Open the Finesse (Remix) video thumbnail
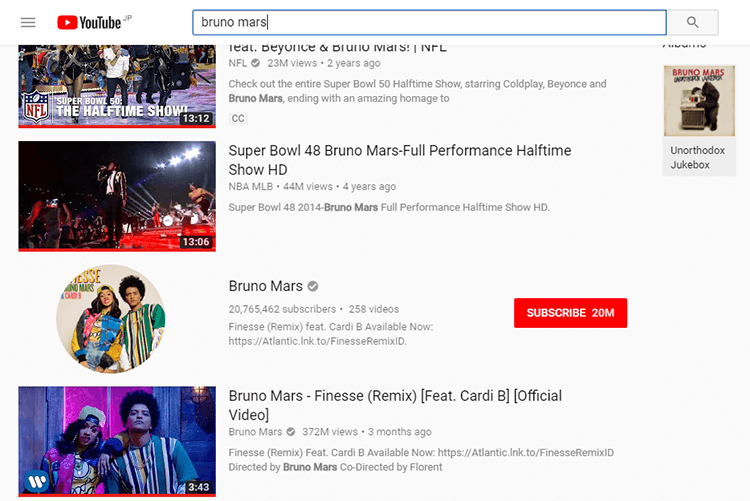The width and height of the screenshot is (750, 501). click(117, 441)
